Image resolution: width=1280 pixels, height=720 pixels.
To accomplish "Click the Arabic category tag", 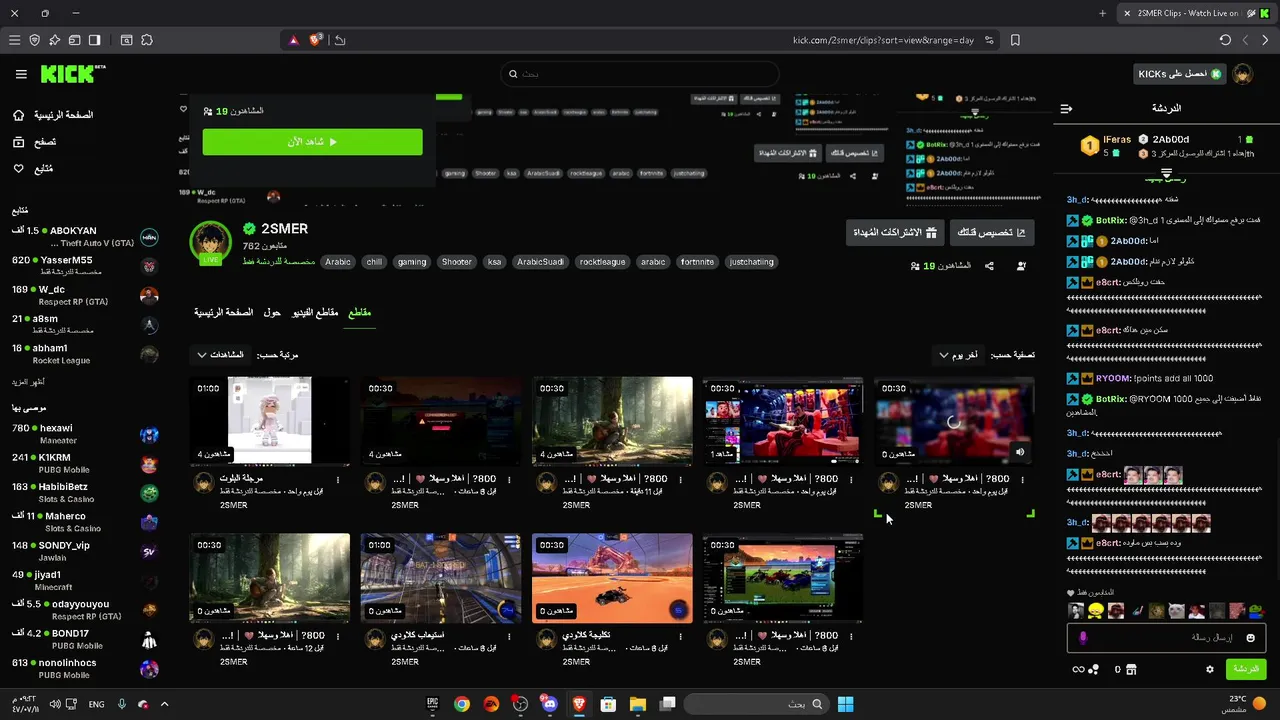I will (338, 262).
